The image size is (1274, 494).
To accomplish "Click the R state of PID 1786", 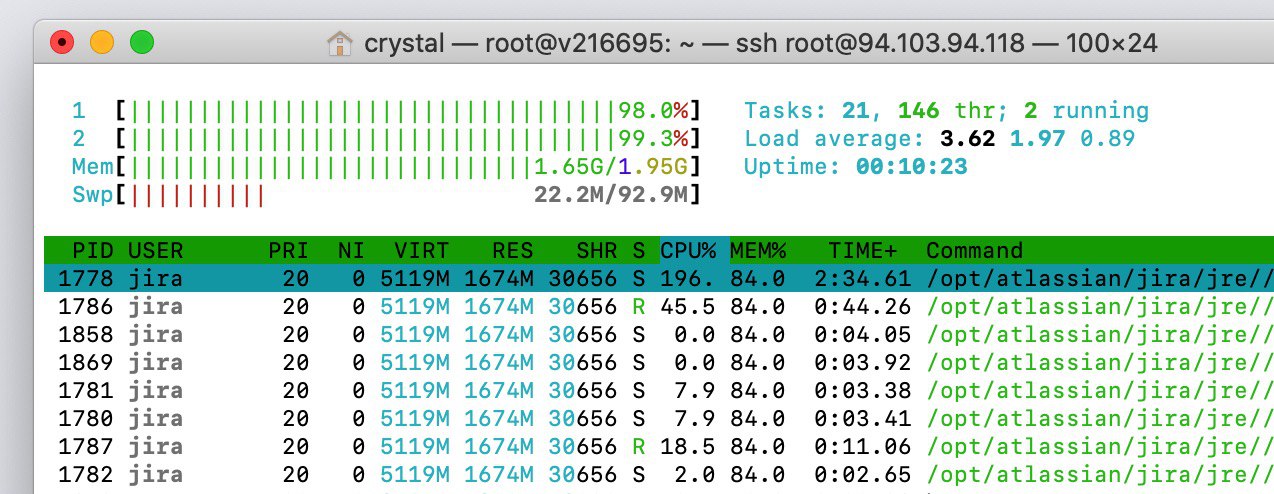I will point(638,306).
